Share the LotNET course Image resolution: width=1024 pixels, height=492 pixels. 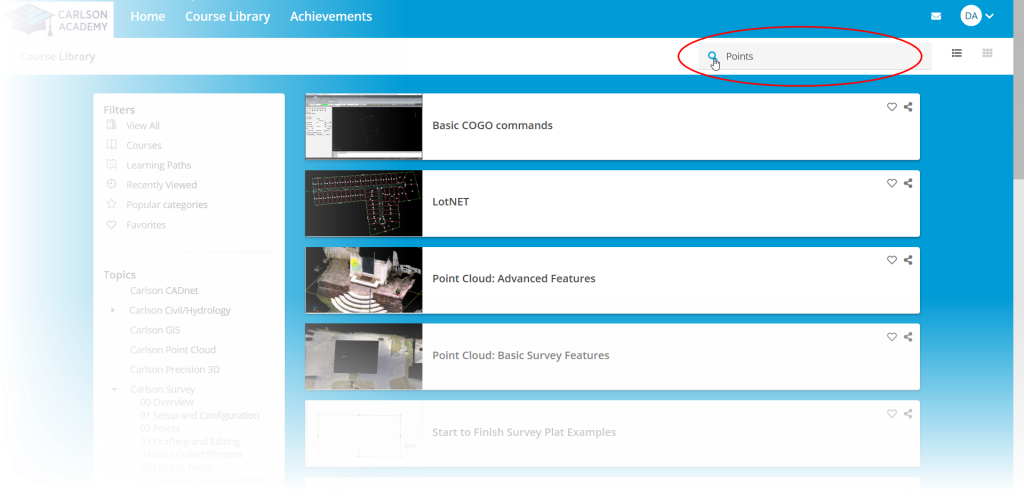[x=908, y=184]
